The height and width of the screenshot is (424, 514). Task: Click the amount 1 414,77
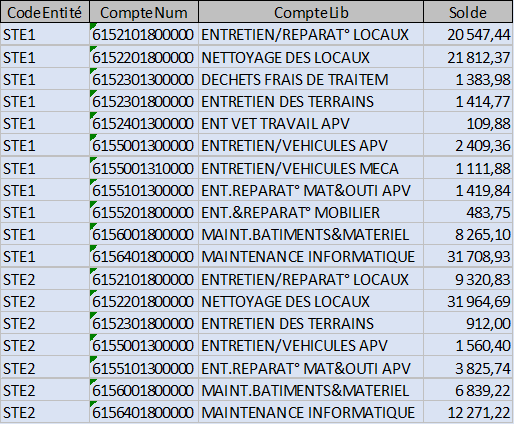coord(468,102)
